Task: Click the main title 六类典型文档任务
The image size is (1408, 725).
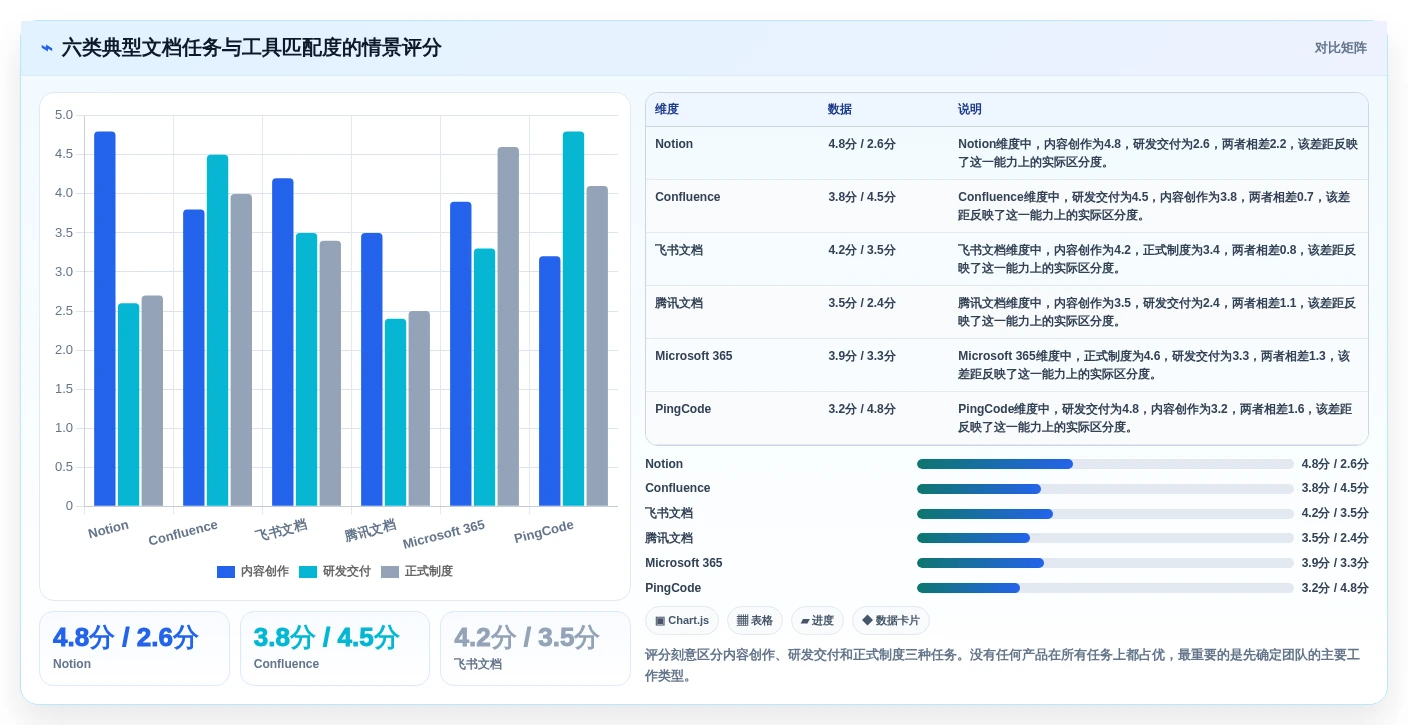Action: tap(251, 48)
